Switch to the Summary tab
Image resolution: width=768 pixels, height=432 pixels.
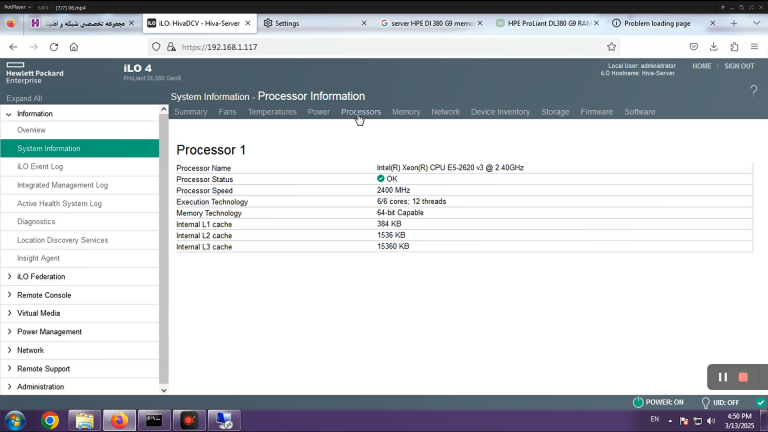pyautogui.click(x=191, y=112)
